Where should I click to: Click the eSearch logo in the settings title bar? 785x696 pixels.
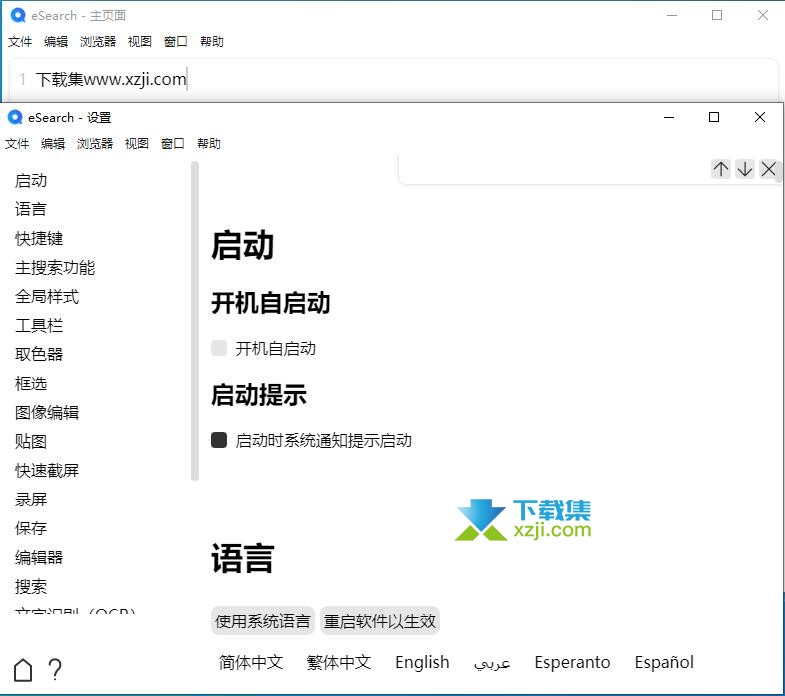pos(15,117)
